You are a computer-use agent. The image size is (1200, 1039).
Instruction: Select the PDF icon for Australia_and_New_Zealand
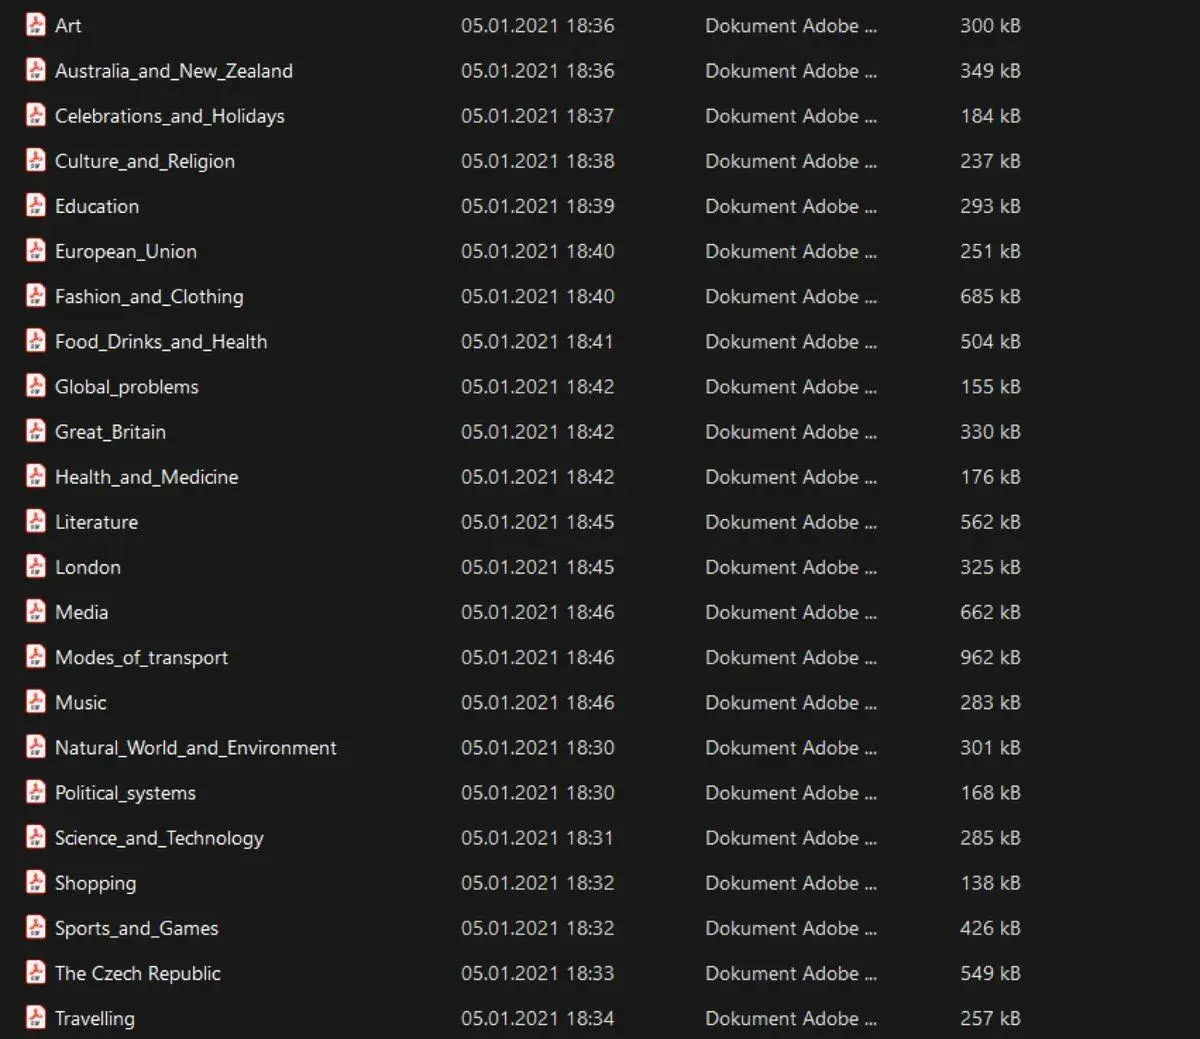36,70
